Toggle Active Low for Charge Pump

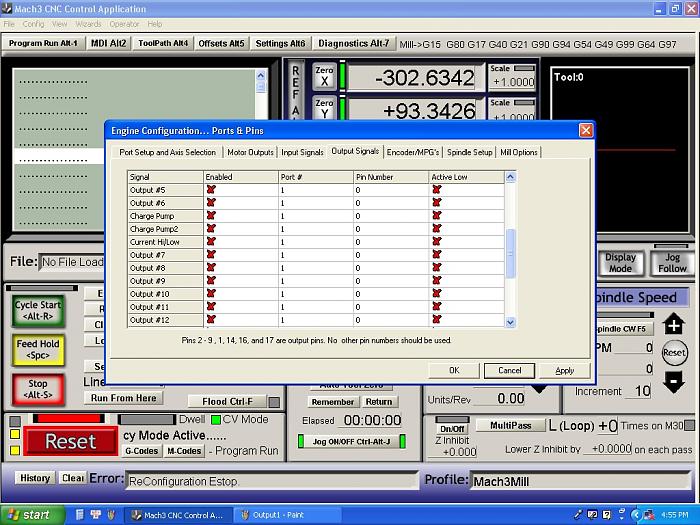coord(436,216)
